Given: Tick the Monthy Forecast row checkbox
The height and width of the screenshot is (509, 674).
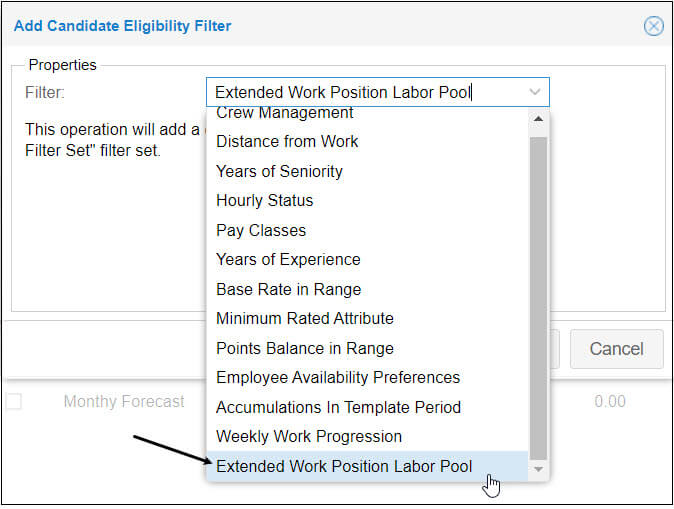Looking at the screenshot, I should point(14,402).
